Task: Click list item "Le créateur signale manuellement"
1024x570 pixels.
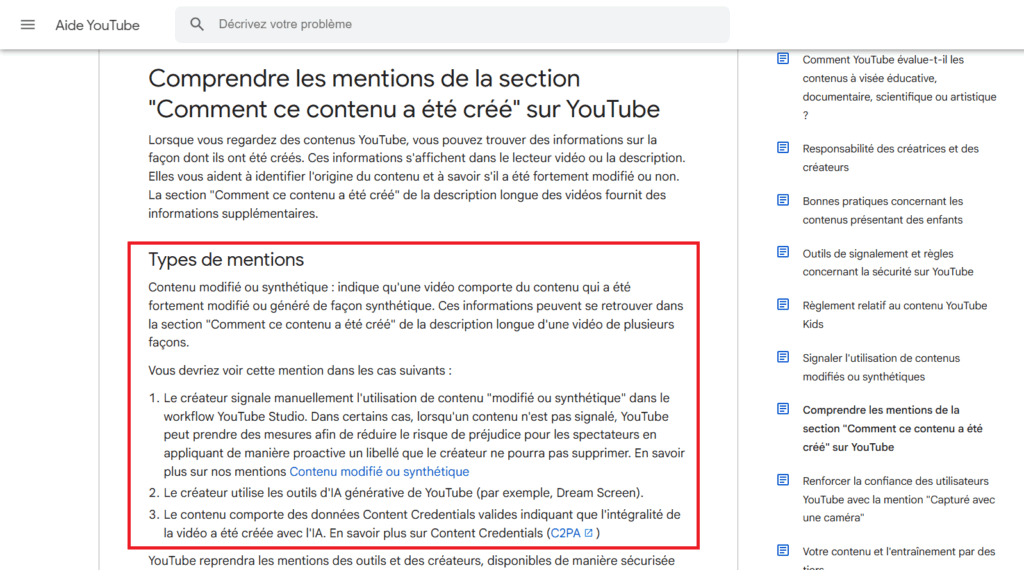Action: tap(424, 434)
